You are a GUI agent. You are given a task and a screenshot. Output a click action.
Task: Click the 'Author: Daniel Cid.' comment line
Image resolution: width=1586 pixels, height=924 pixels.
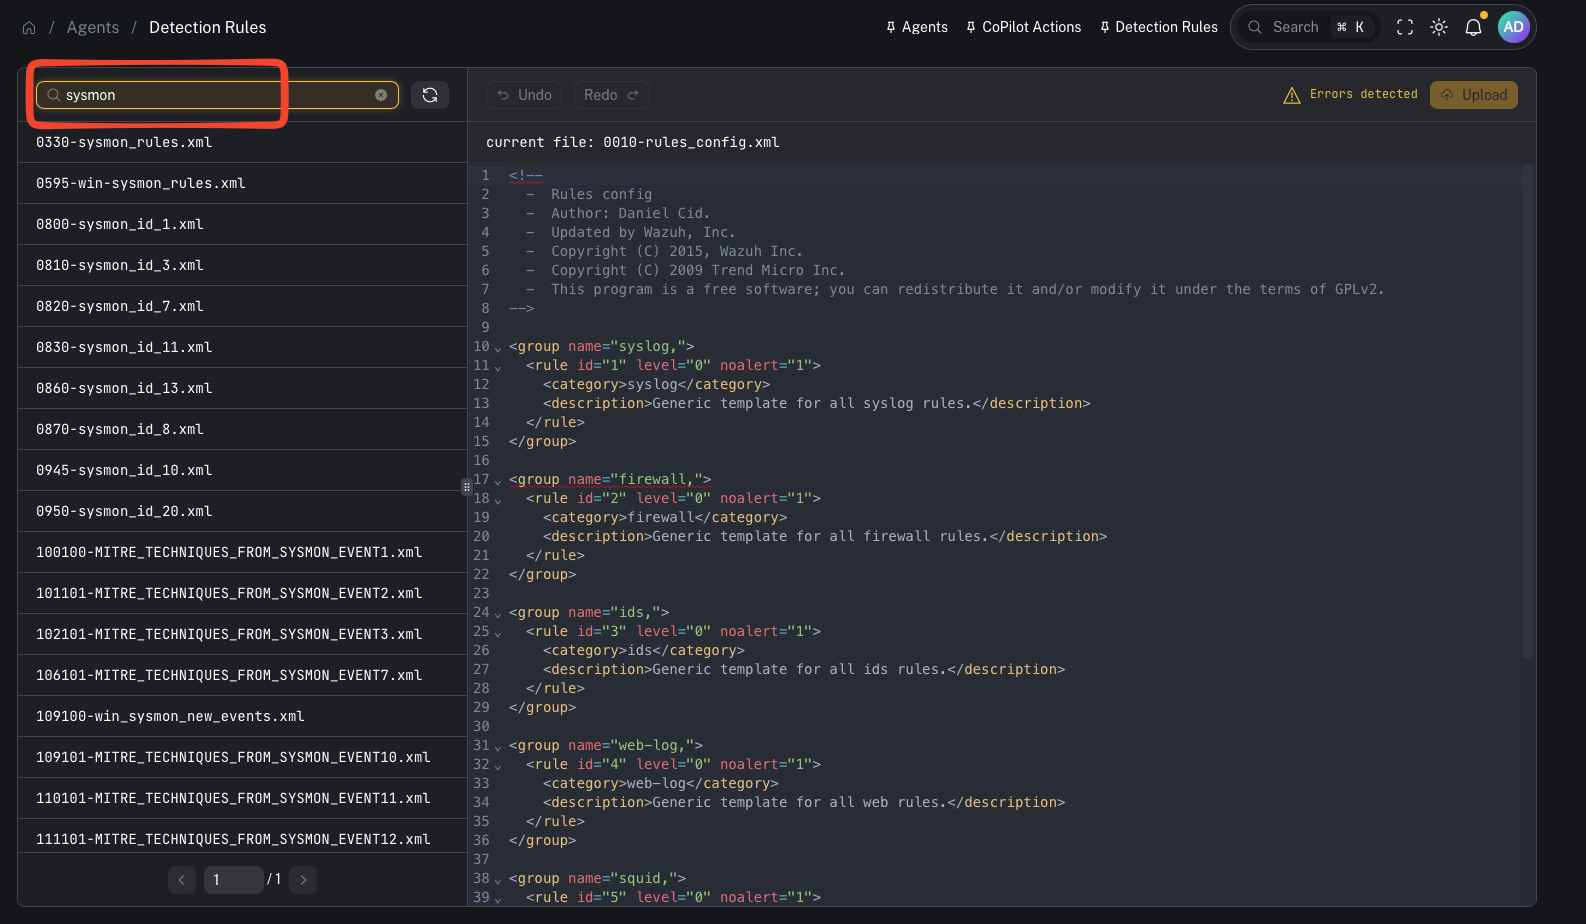(x=630, y=213)
